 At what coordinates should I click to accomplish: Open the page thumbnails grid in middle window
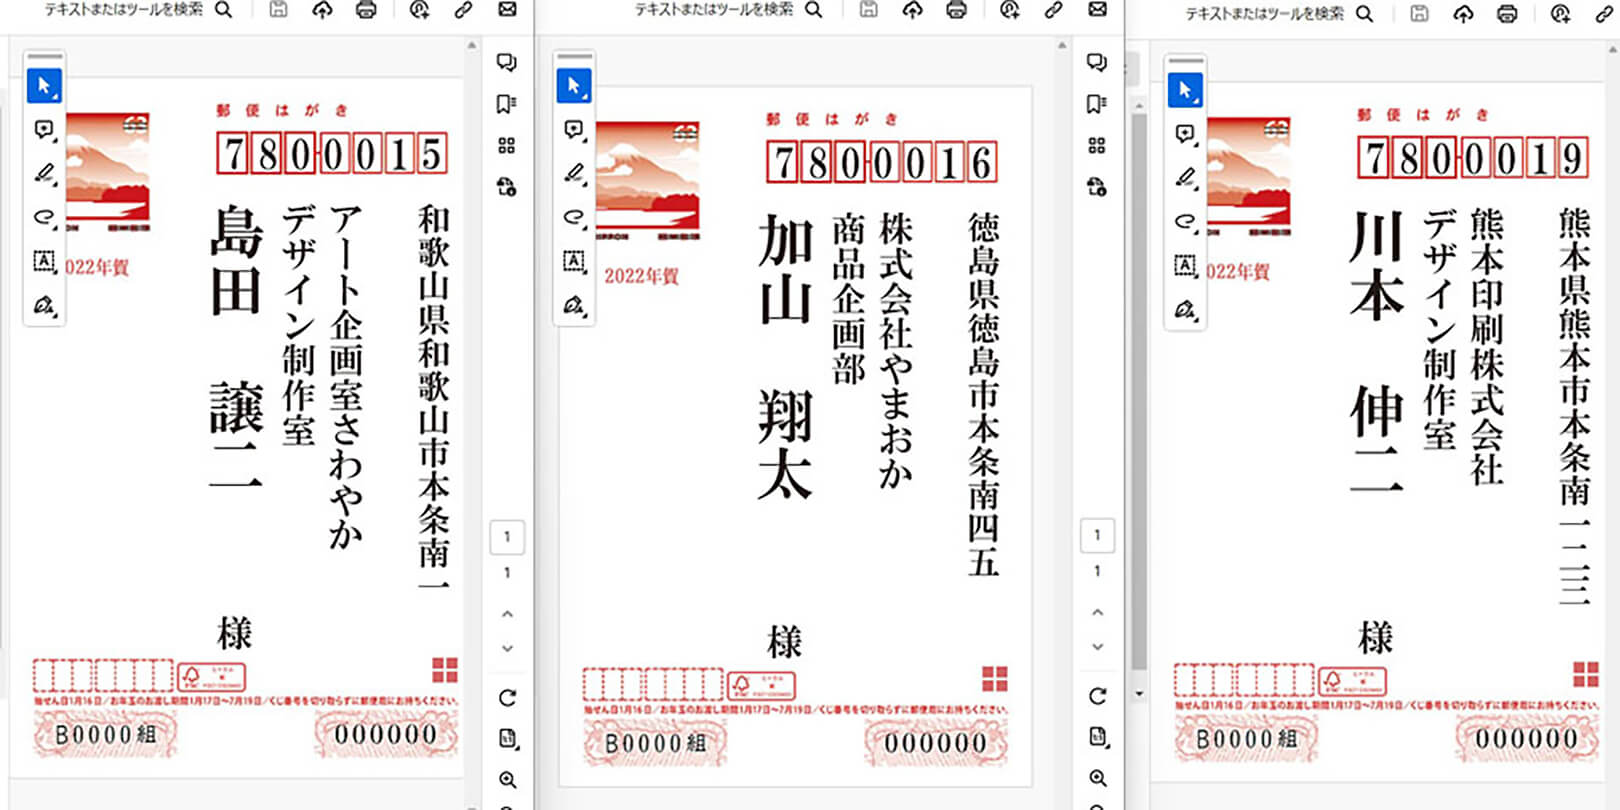pyautogui.click(x=1096, y=146)
